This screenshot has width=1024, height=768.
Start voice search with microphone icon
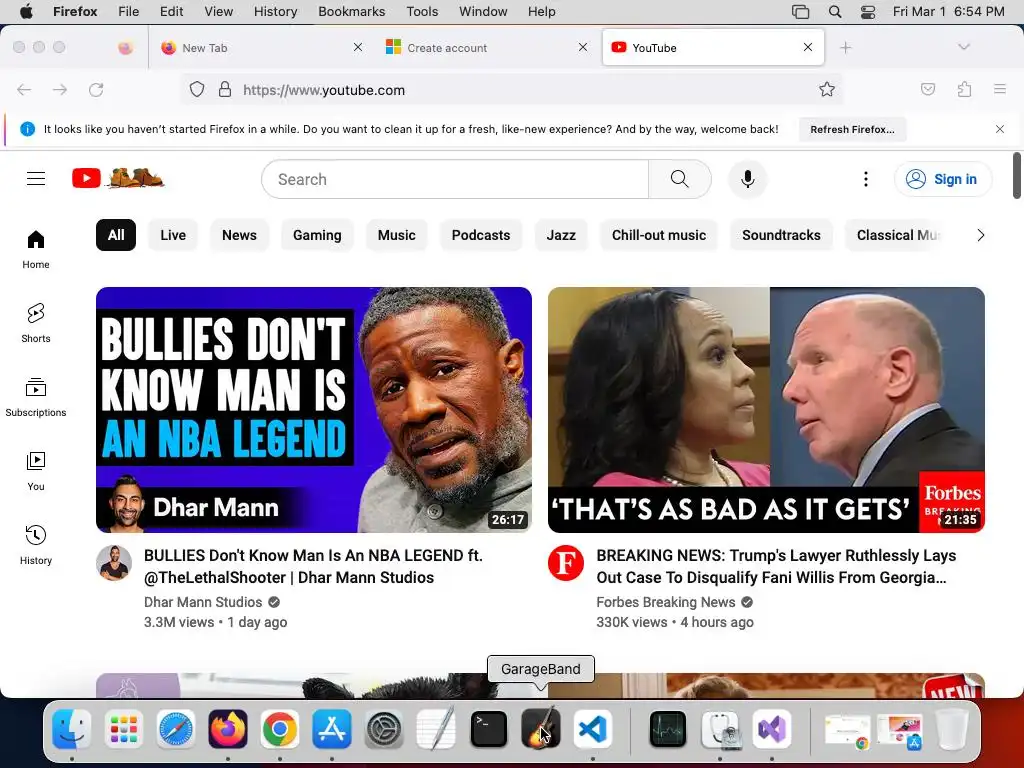tap(748, 179)
